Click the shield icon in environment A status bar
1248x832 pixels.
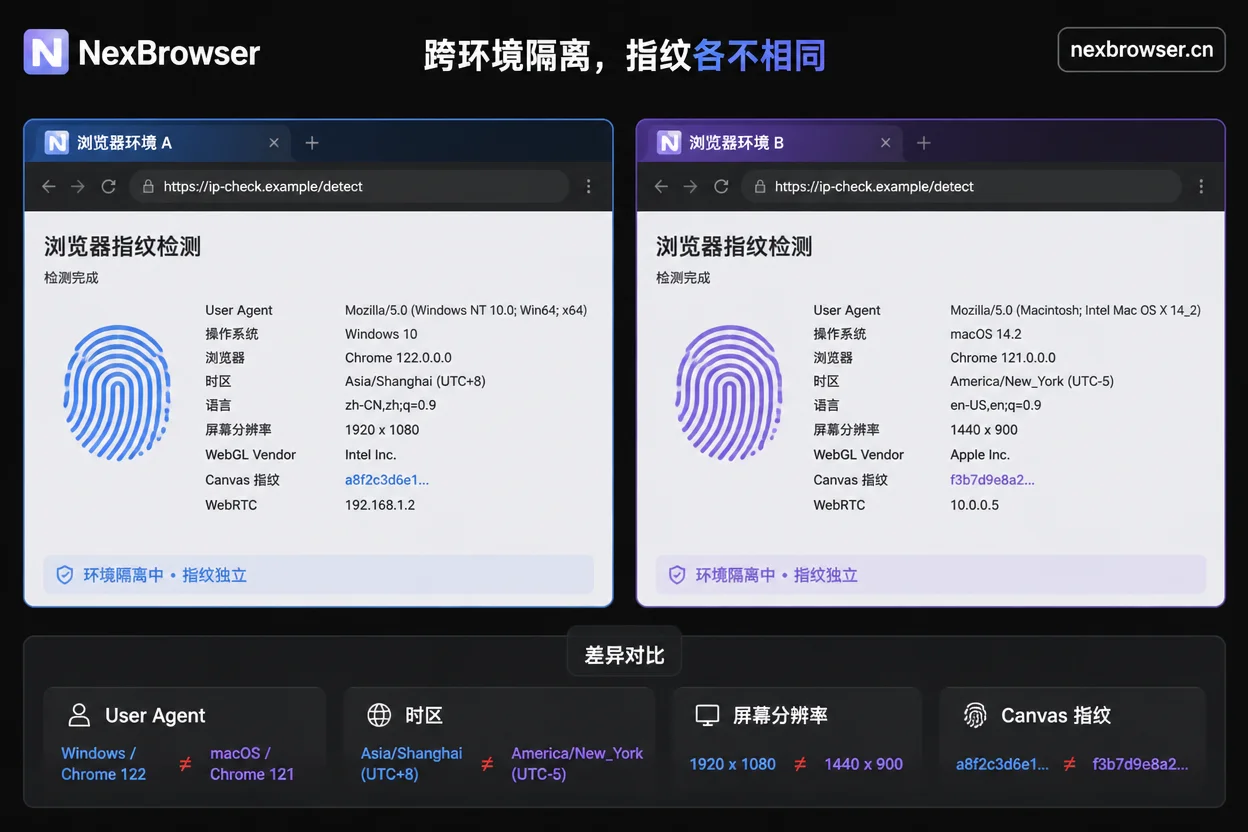coord(65,575)
